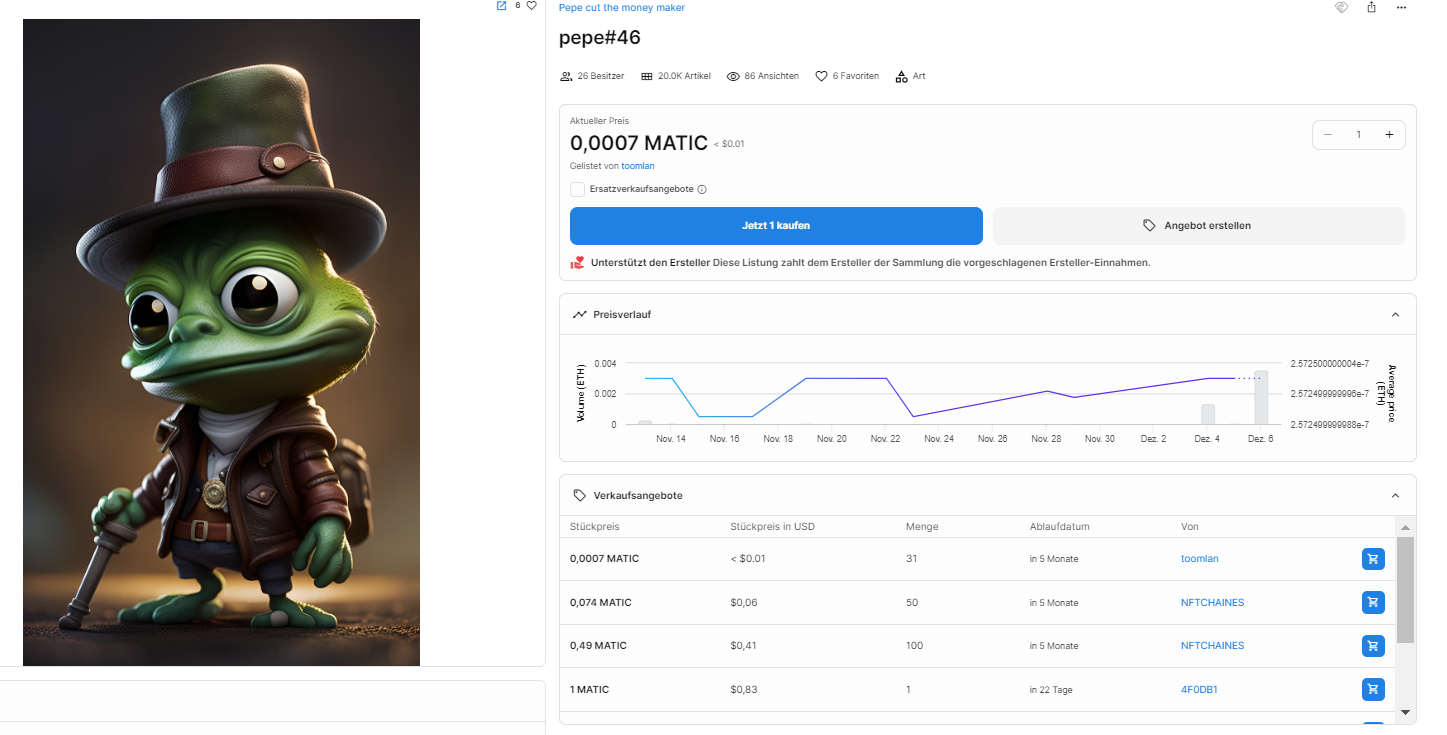The image size is (1447, 735).
Task: Click the share icon at top right
Action: 1371,7
